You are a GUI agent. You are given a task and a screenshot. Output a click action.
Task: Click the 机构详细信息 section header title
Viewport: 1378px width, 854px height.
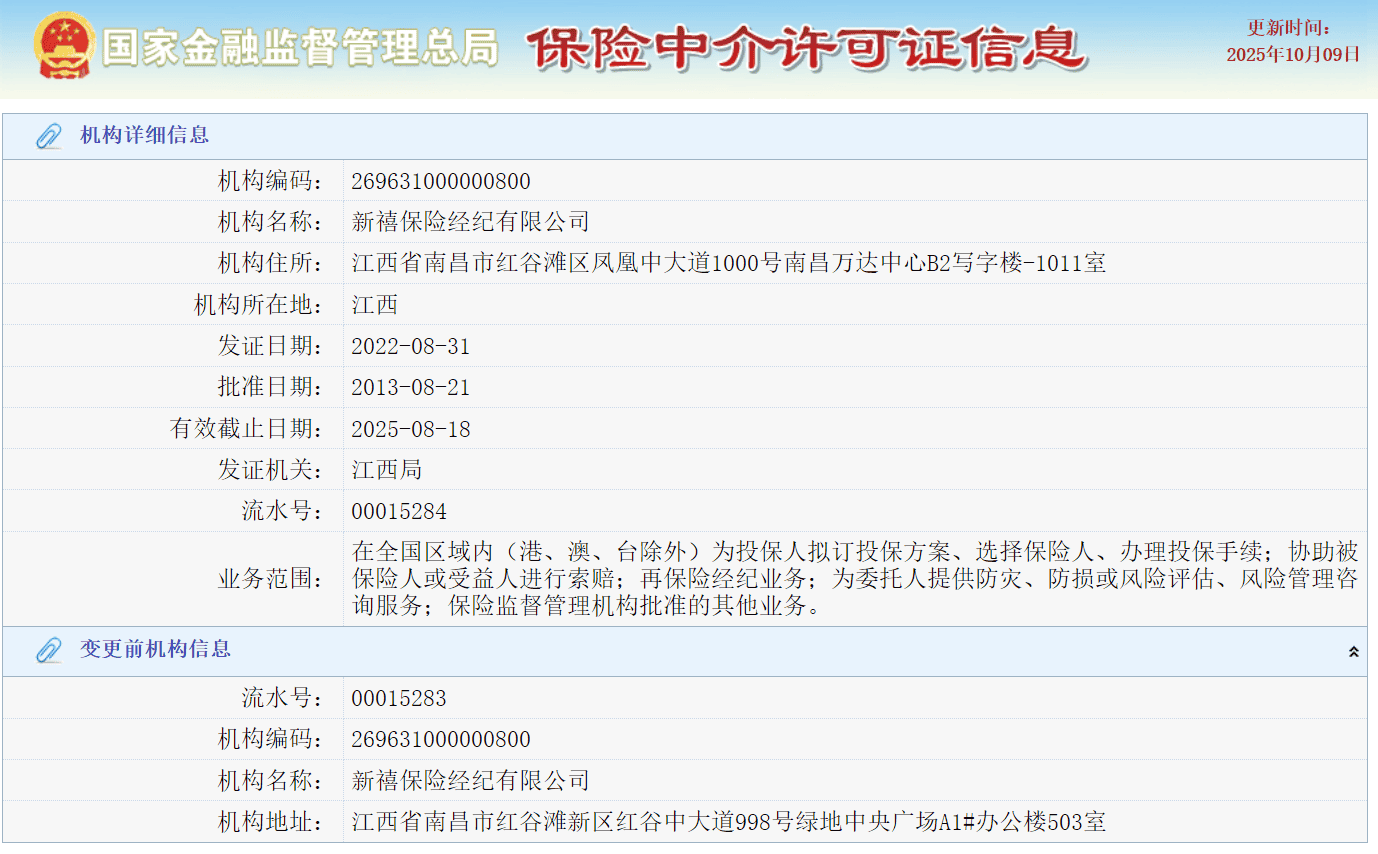pos(144,136)
